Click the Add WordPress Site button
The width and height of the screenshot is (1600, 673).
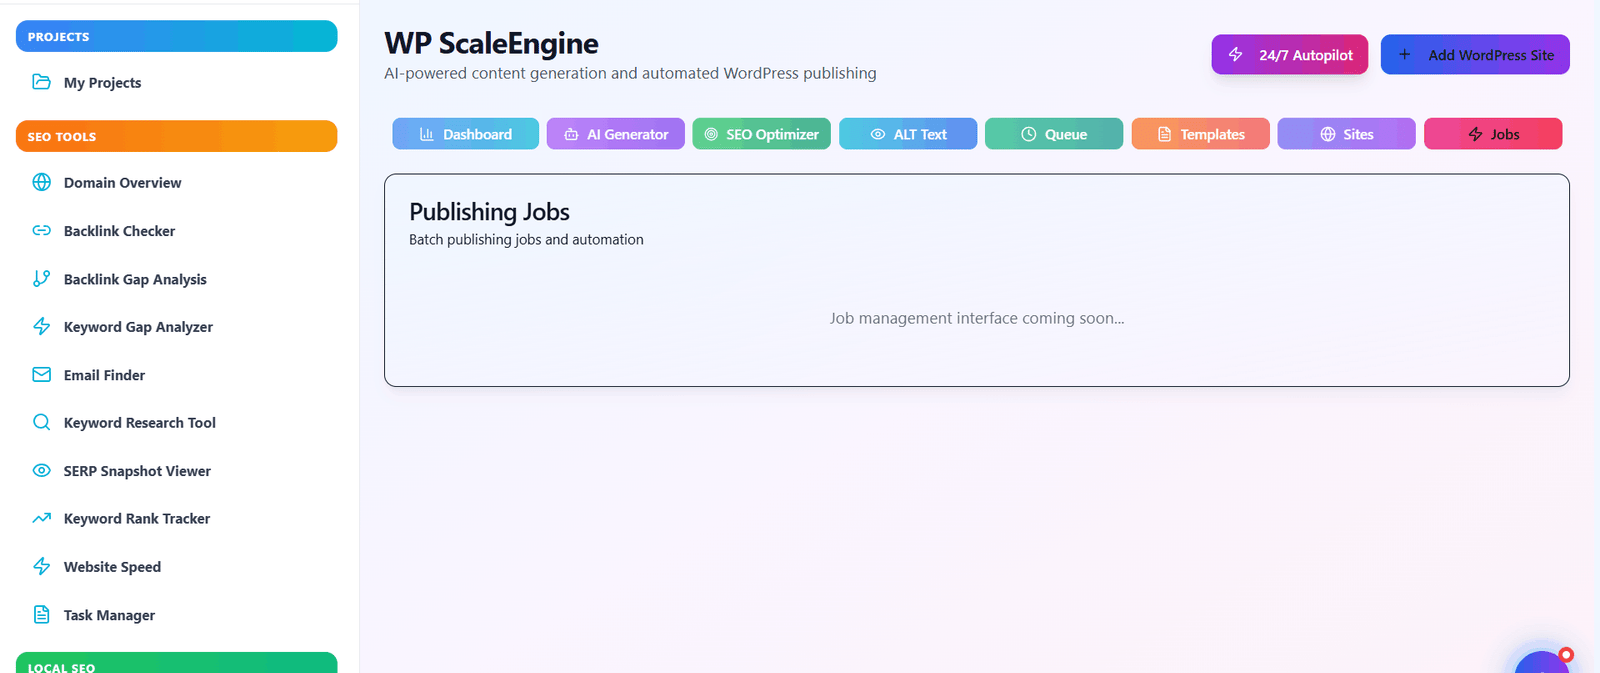coord(1474,55)
